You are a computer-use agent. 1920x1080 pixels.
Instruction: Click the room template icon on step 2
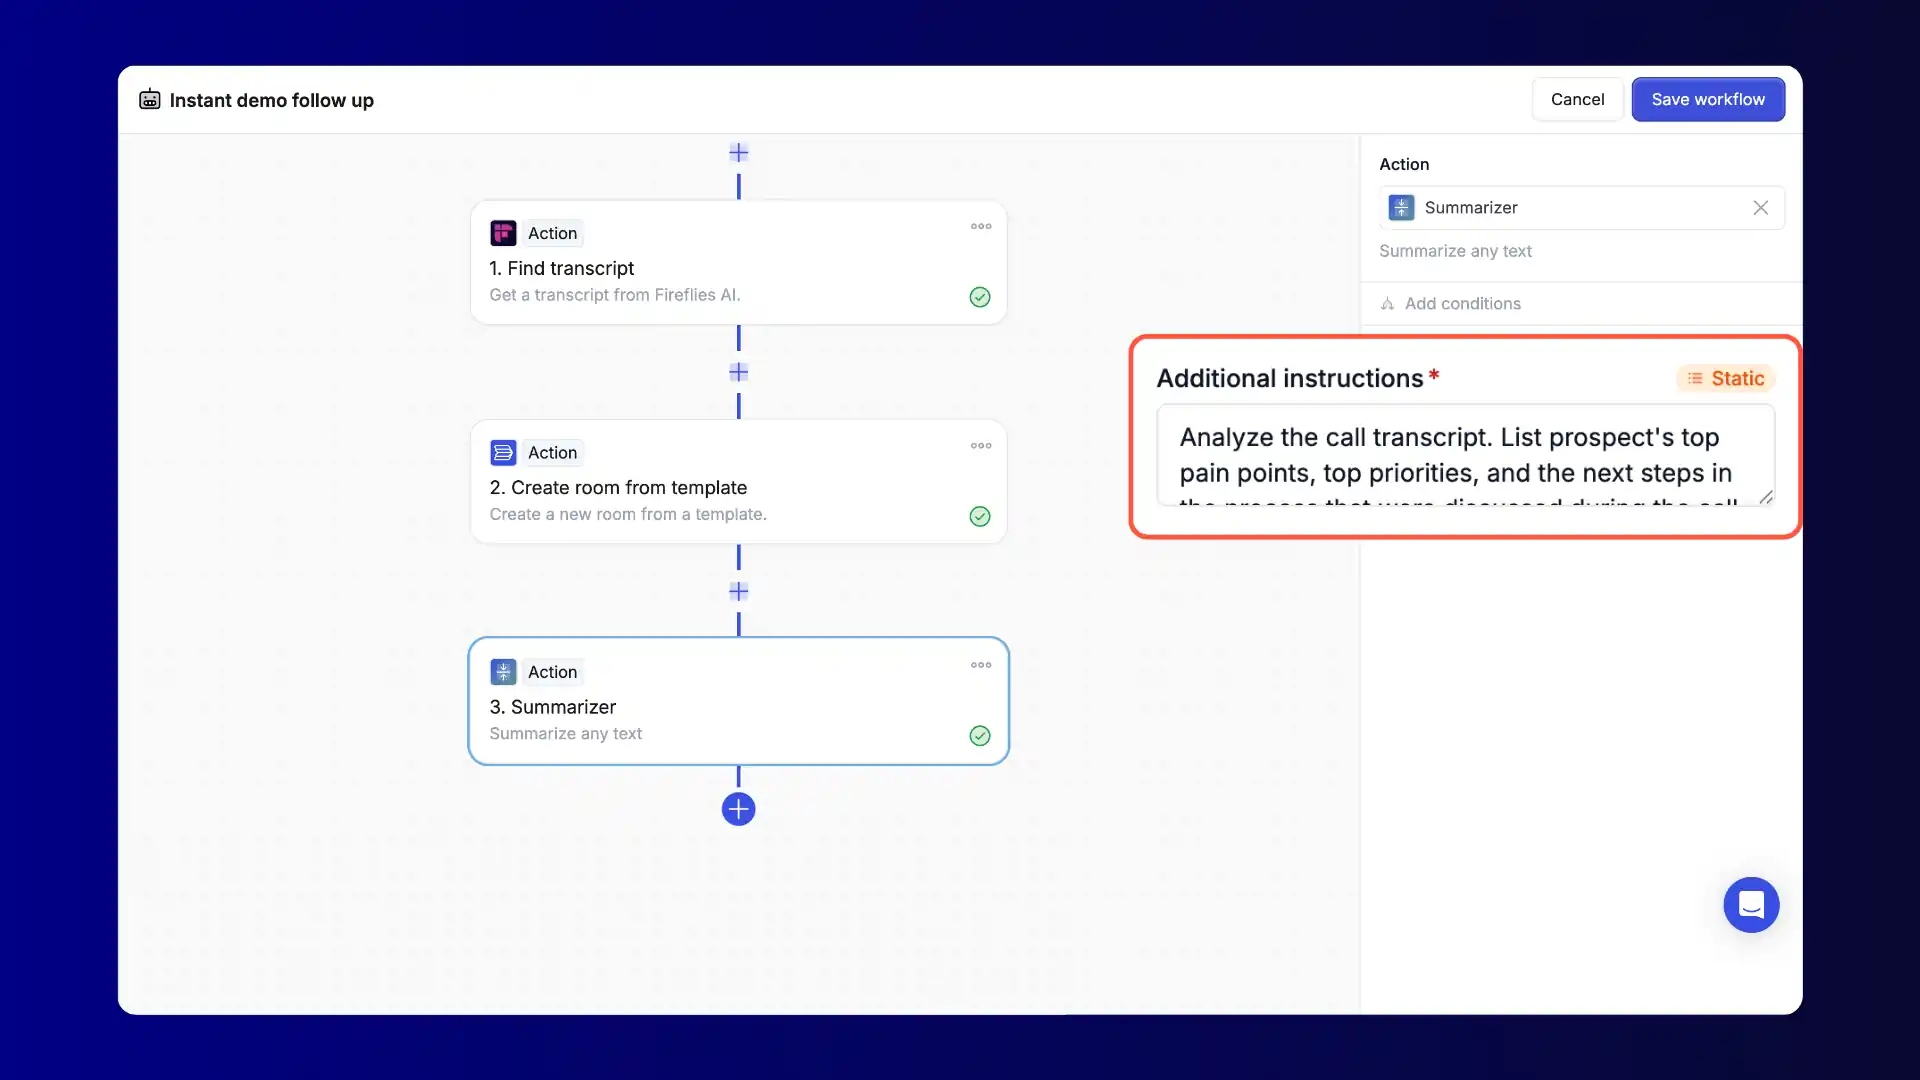pos(503,453)
